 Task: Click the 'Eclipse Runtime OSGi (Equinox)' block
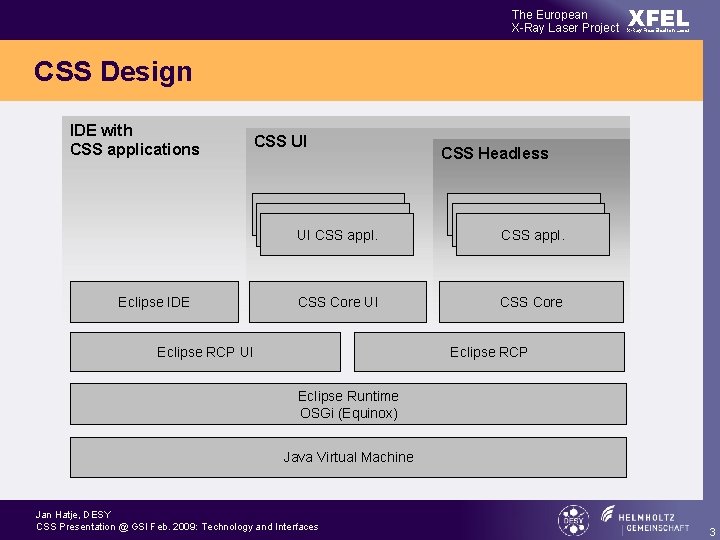coord(348,404)
